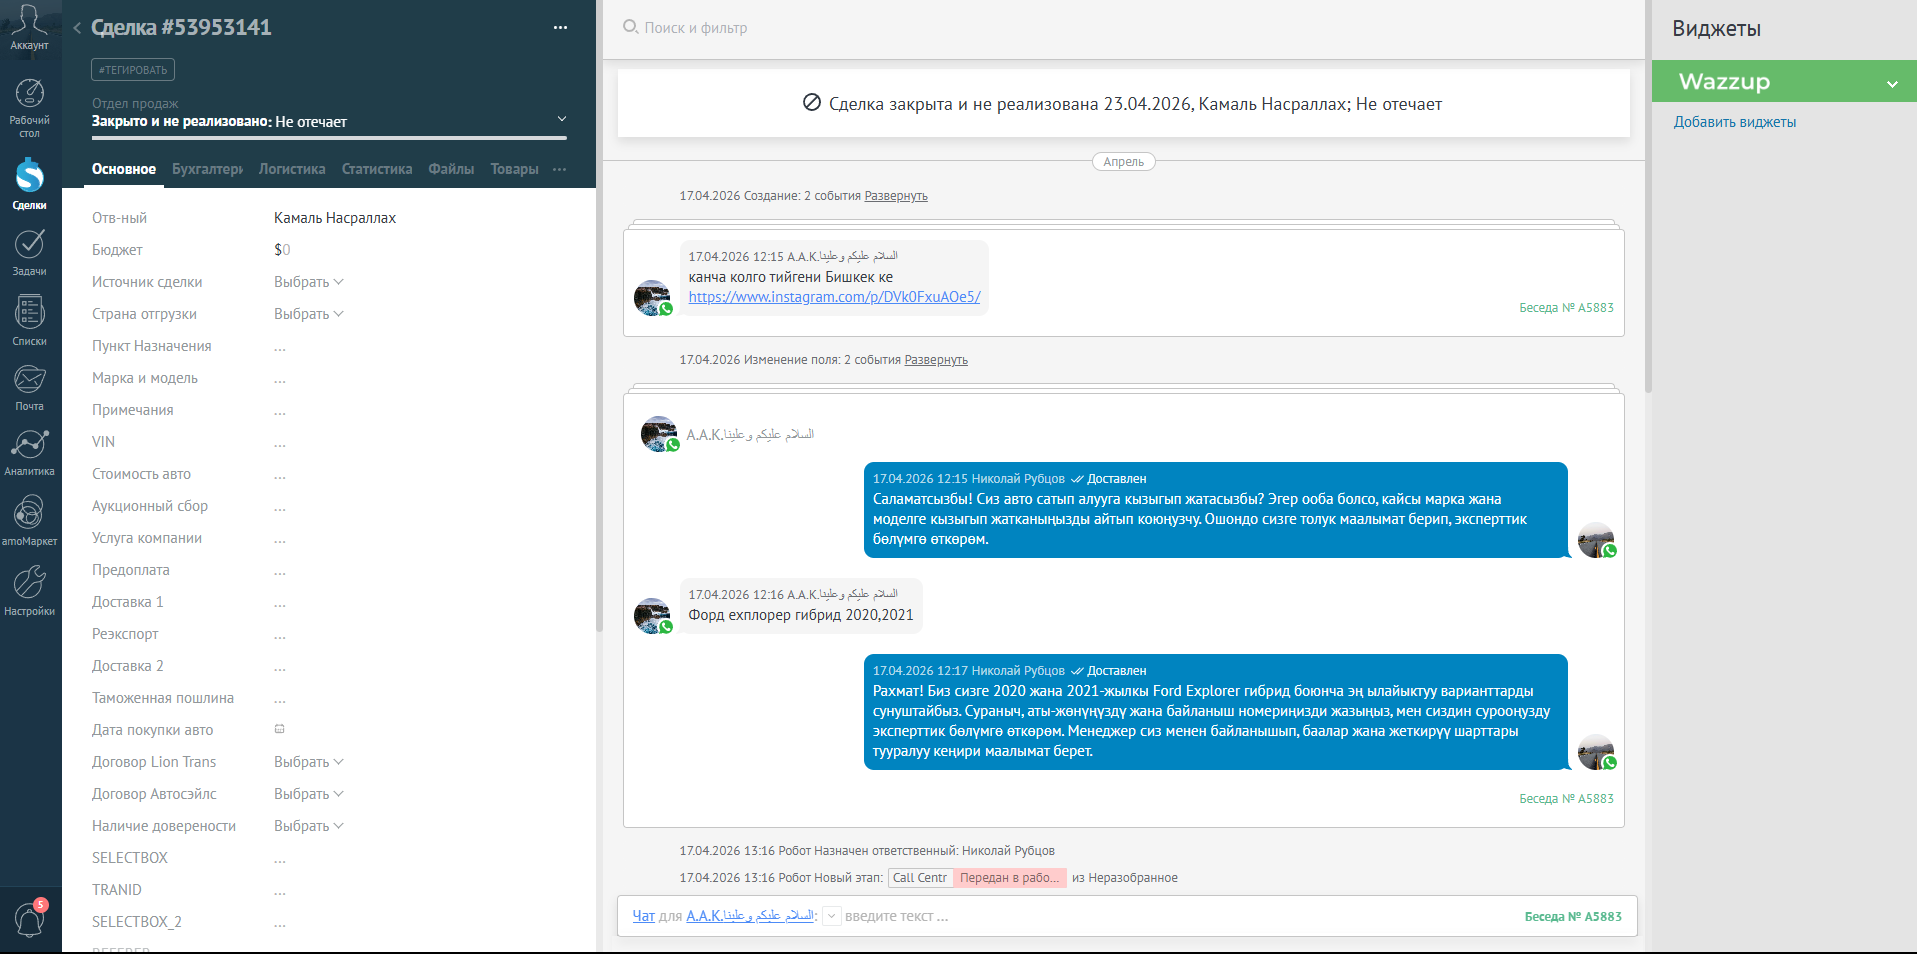Click Беседа № A5883 in composer bar
Viewport: 1917px width, 954px height.
pyautogui.click(x=1573, y=917)
